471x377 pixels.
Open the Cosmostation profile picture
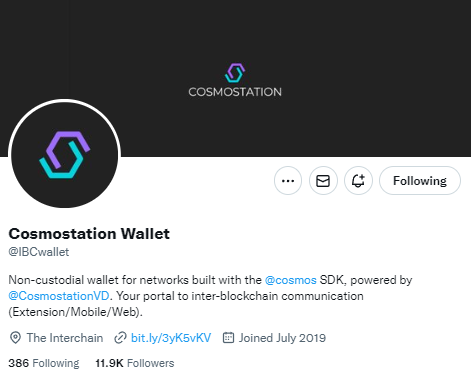(x=65, y=154)
